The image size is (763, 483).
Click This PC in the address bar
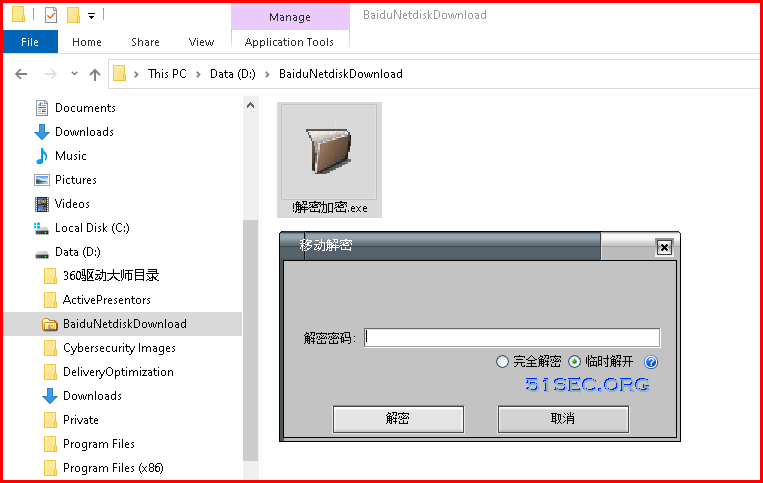pyautogui.click(x=167, y=74)
